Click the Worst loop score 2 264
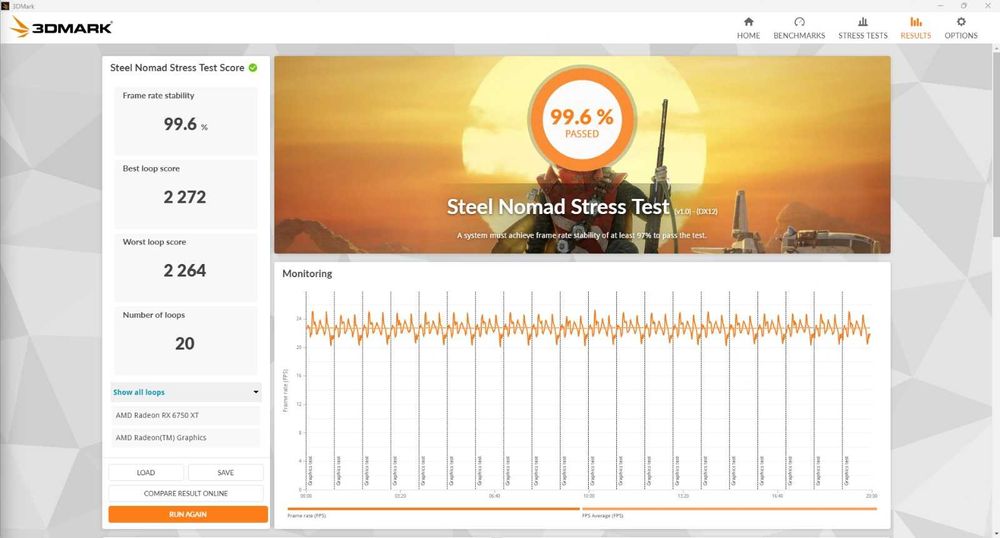 coord(185,270)
